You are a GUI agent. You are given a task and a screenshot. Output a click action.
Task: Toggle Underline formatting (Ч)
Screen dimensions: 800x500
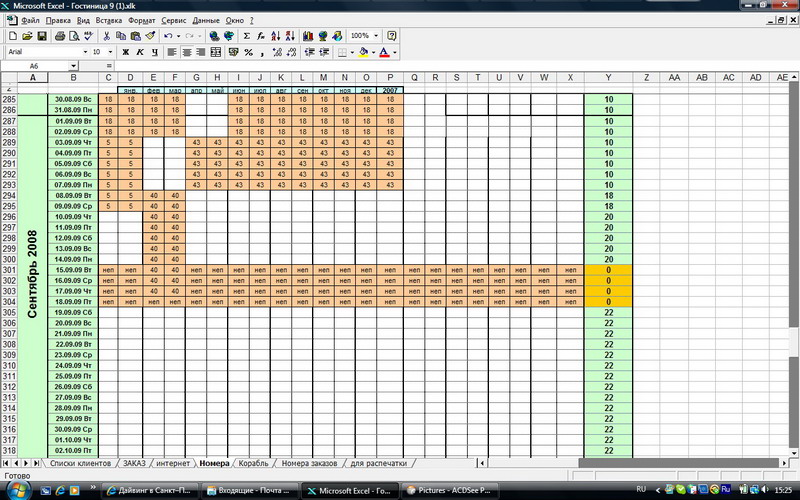[154, 52]
